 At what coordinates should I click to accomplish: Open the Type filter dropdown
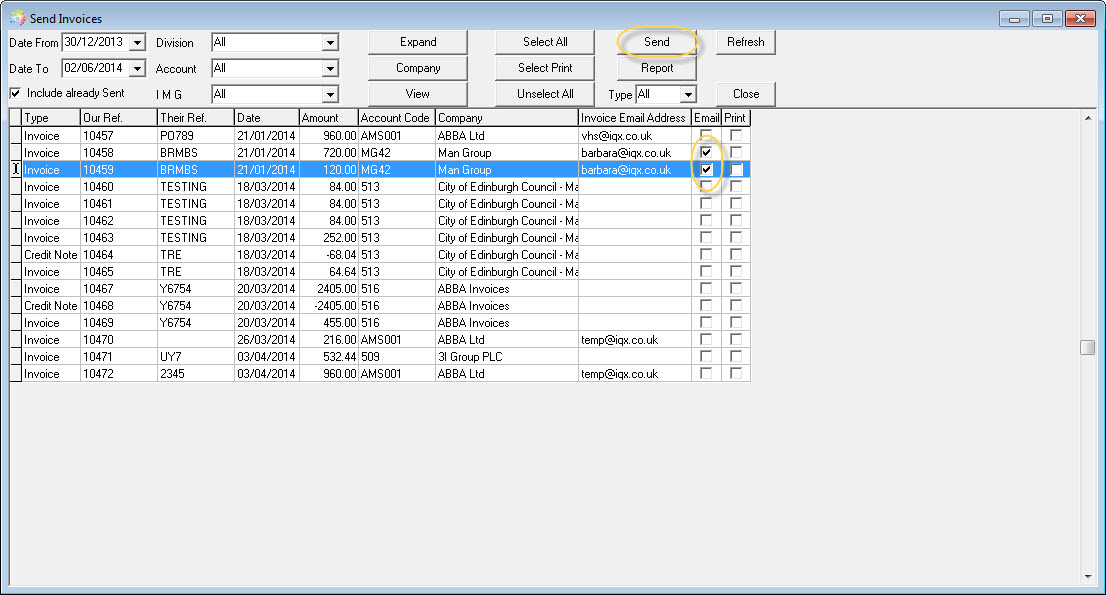pos(688,94)
